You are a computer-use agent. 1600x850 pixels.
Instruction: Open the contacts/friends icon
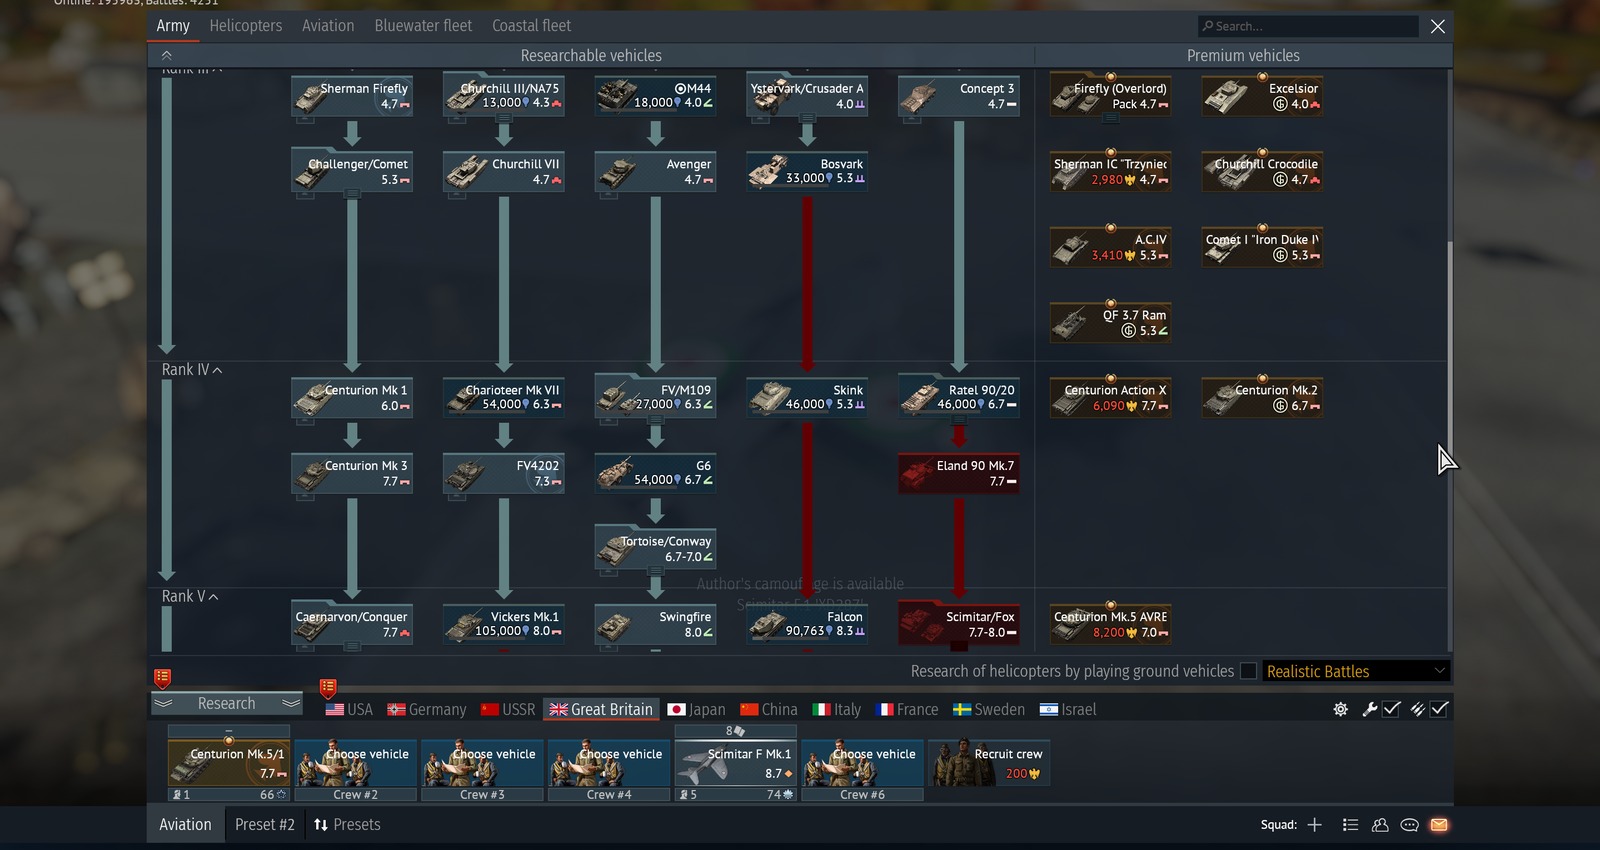coord(1380,825)
